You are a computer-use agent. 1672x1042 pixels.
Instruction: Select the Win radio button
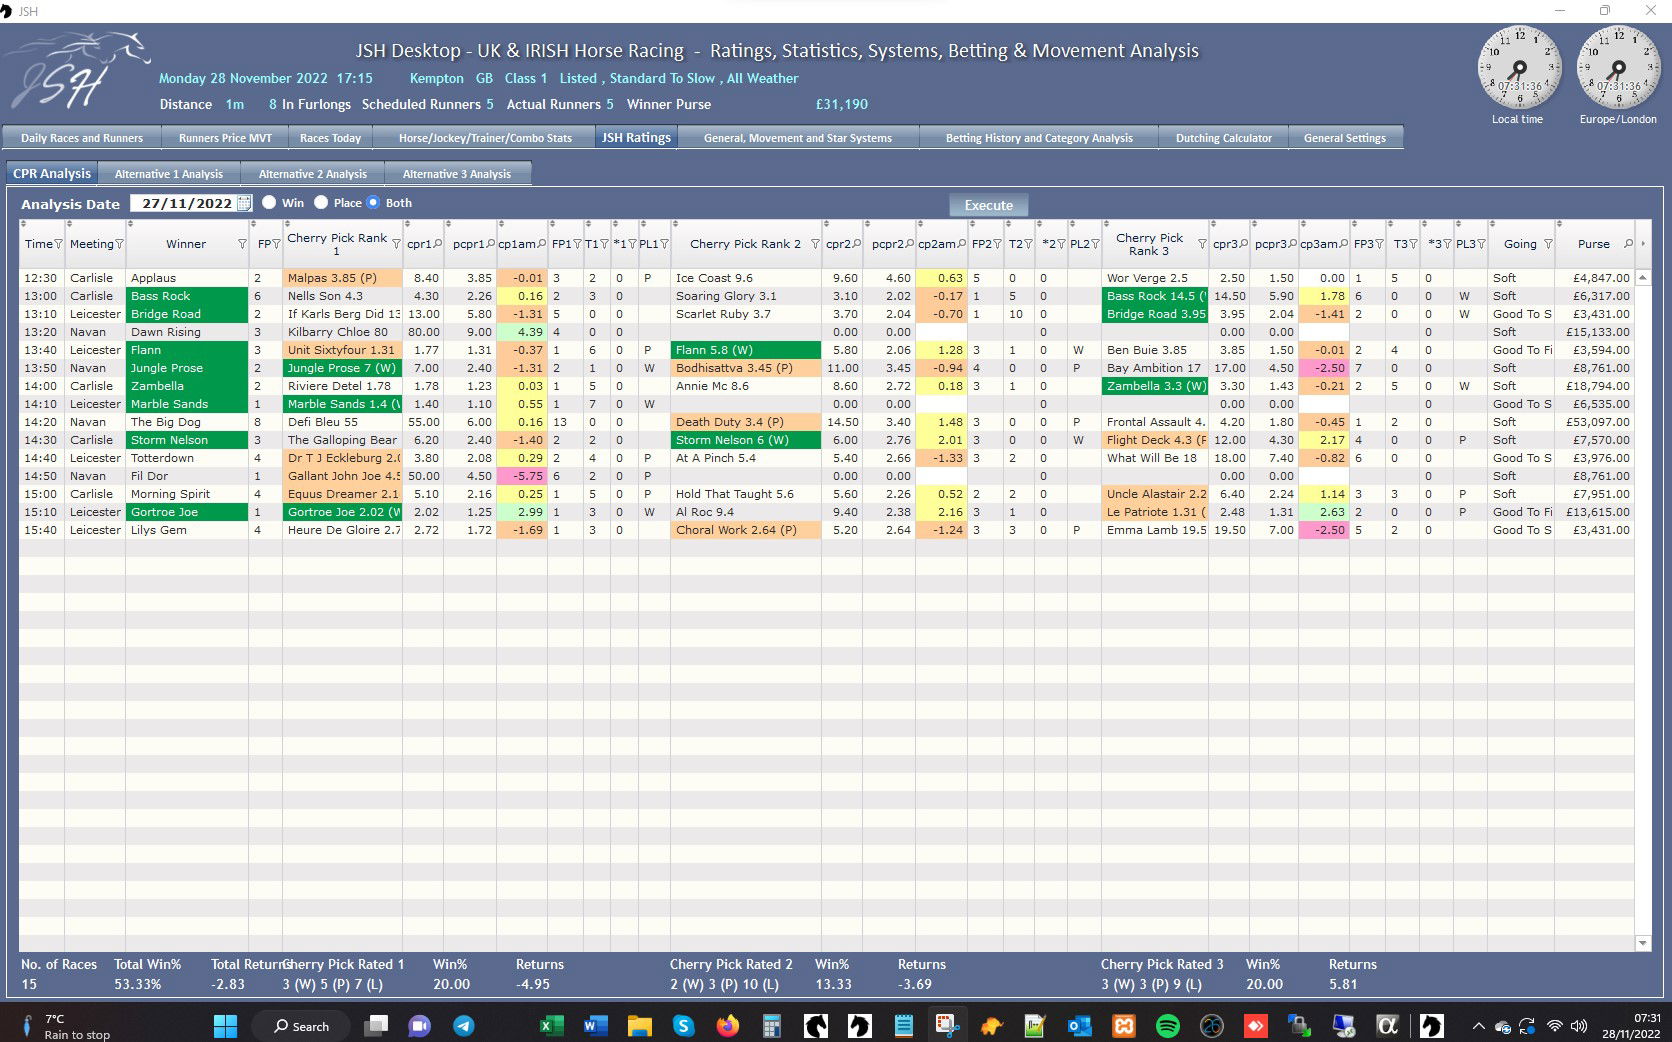269,202
